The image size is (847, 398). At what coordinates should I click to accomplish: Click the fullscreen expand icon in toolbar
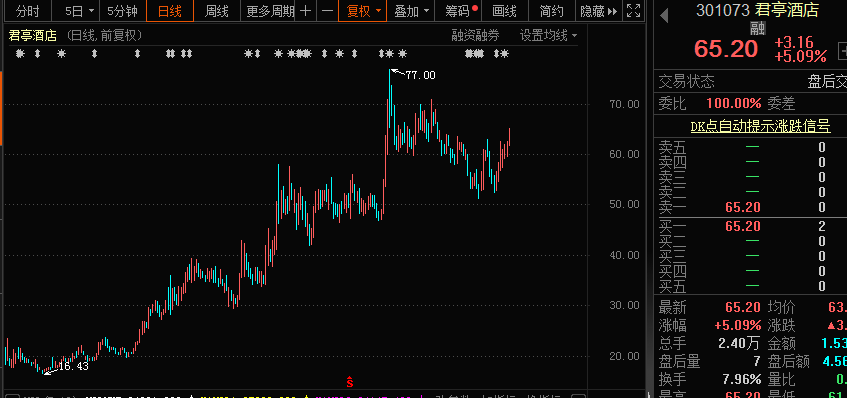tap(634, 11)
